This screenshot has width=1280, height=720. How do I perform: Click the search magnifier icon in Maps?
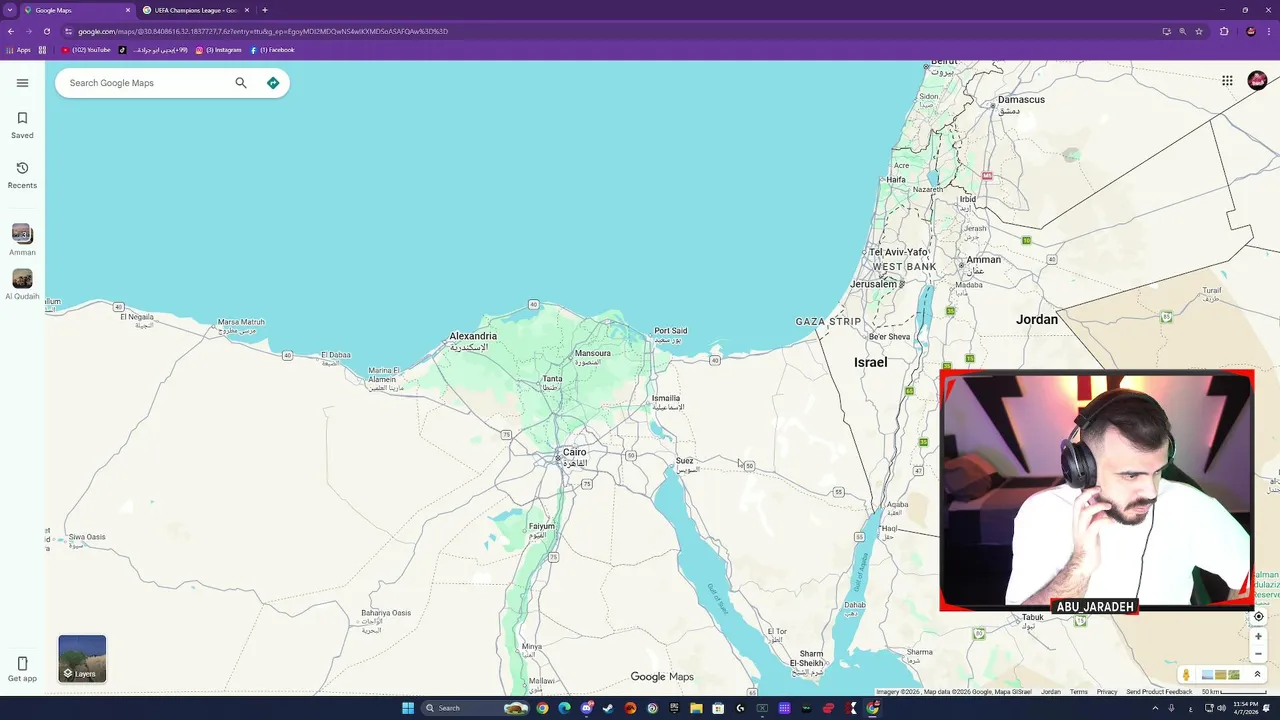241,83
